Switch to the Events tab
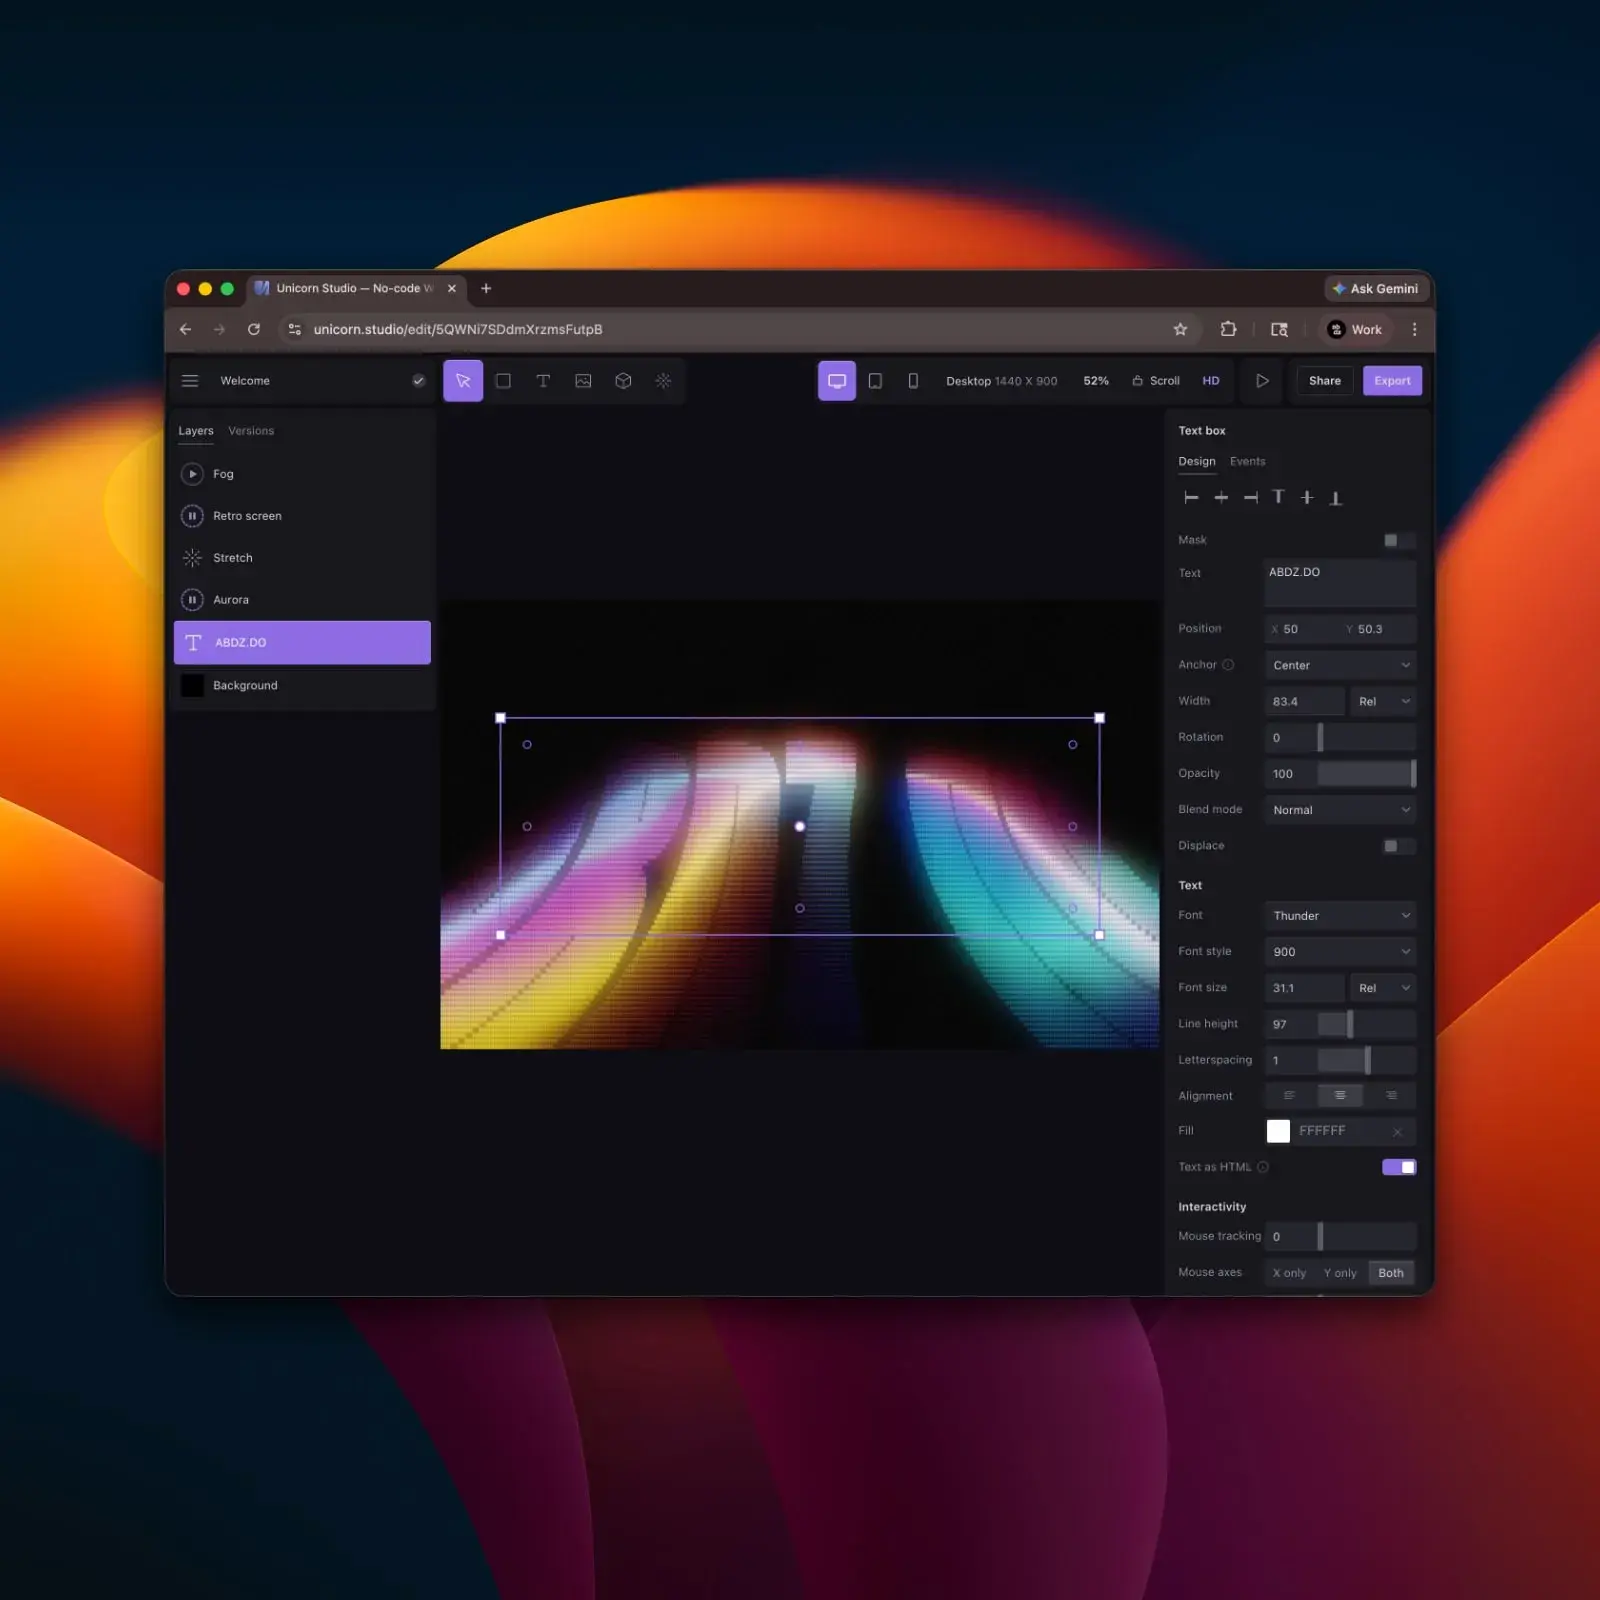Screen dimensions: 1600x1600 click(x=1247, y=461)
